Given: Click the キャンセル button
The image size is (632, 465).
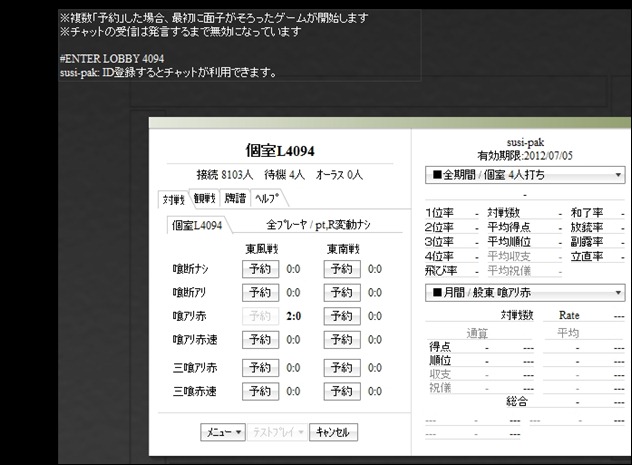Looking at the screenshot, I should click(333, 432).
